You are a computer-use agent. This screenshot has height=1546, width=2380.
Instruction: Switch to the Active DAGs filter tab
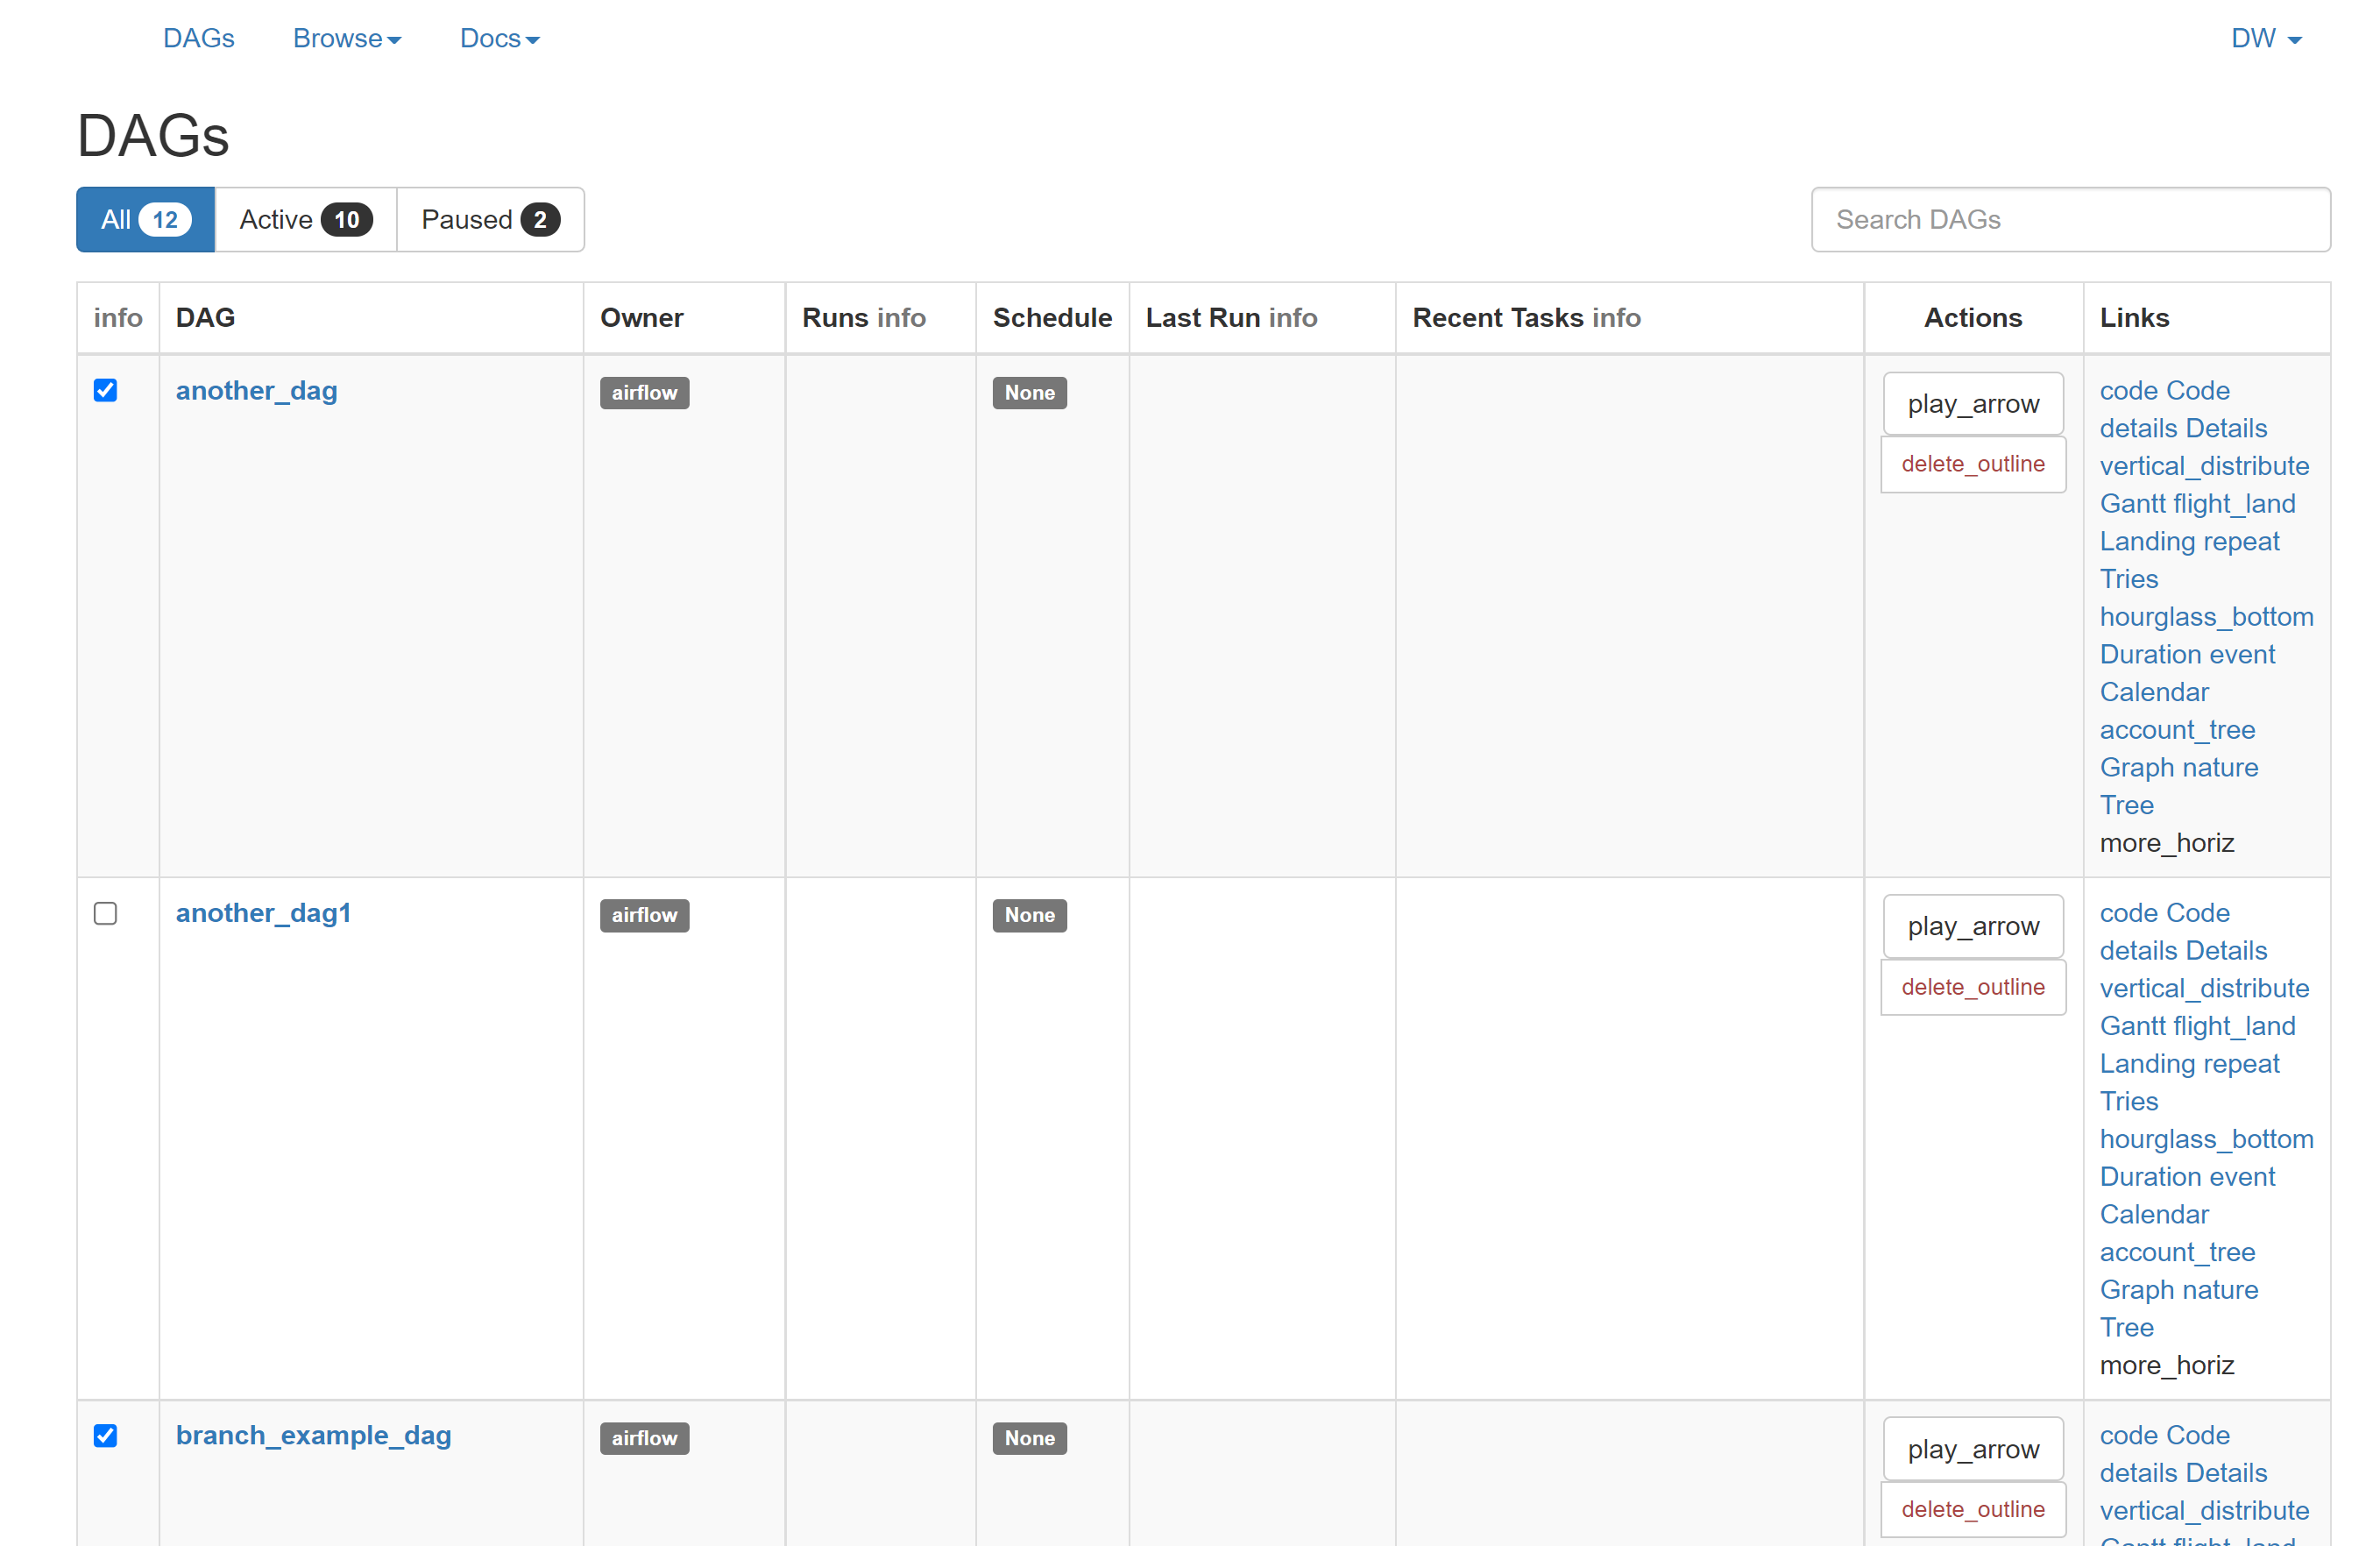point(305,220)
